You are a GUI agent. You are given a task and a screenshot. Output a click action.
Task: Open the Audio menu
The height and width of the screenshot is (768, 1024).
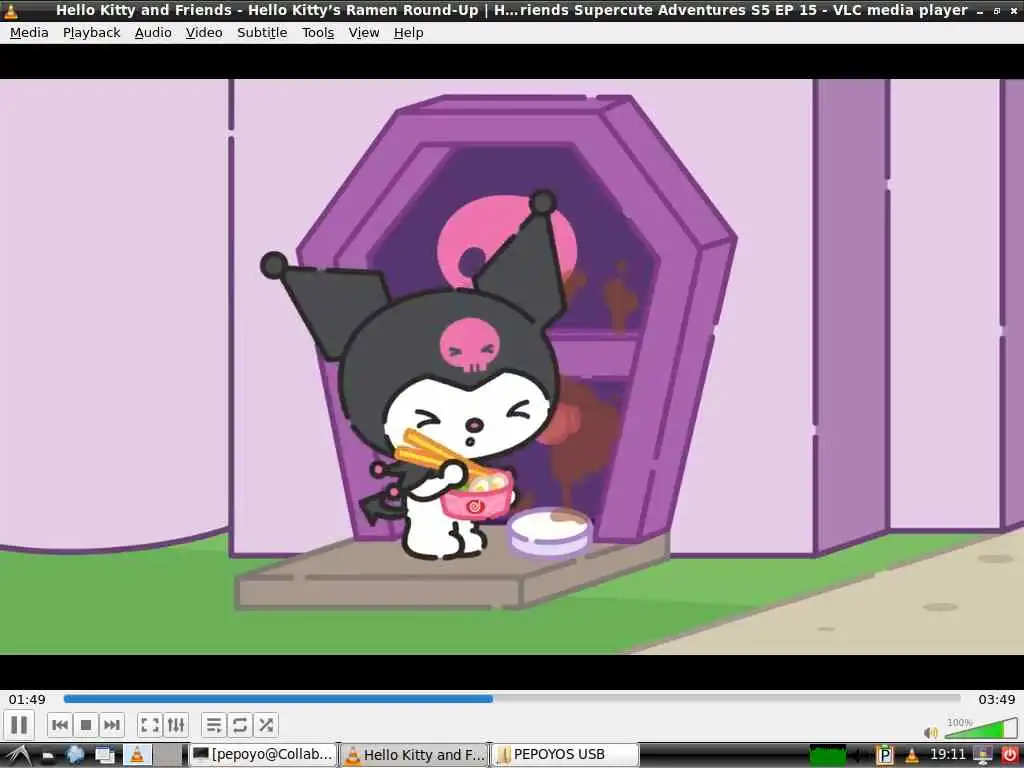[153, 33]
